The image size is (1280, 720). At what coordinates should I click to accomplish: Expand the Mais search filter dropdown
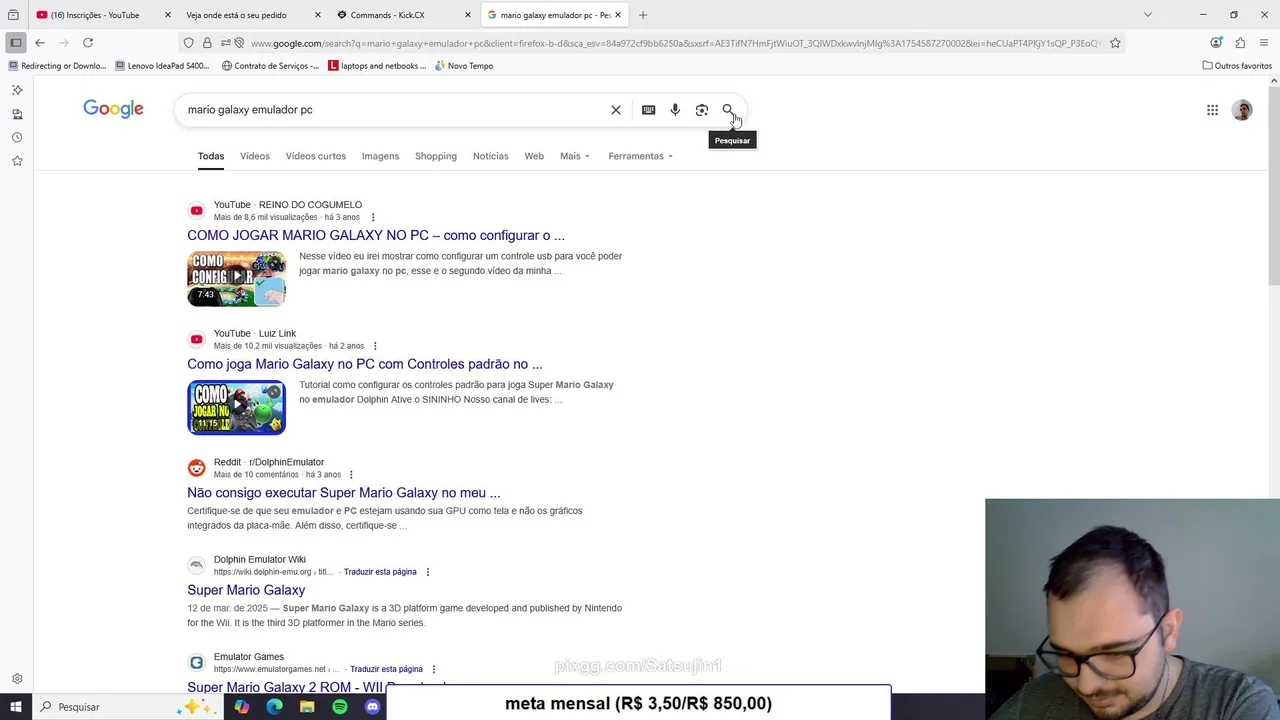point(575,156)
